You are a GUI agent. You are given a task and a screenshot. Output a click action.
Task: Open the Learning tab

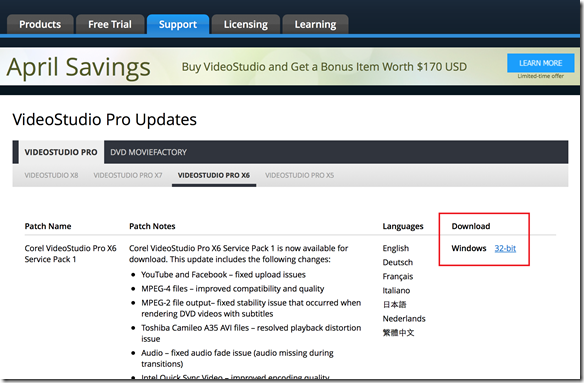[x=315, y=24]
